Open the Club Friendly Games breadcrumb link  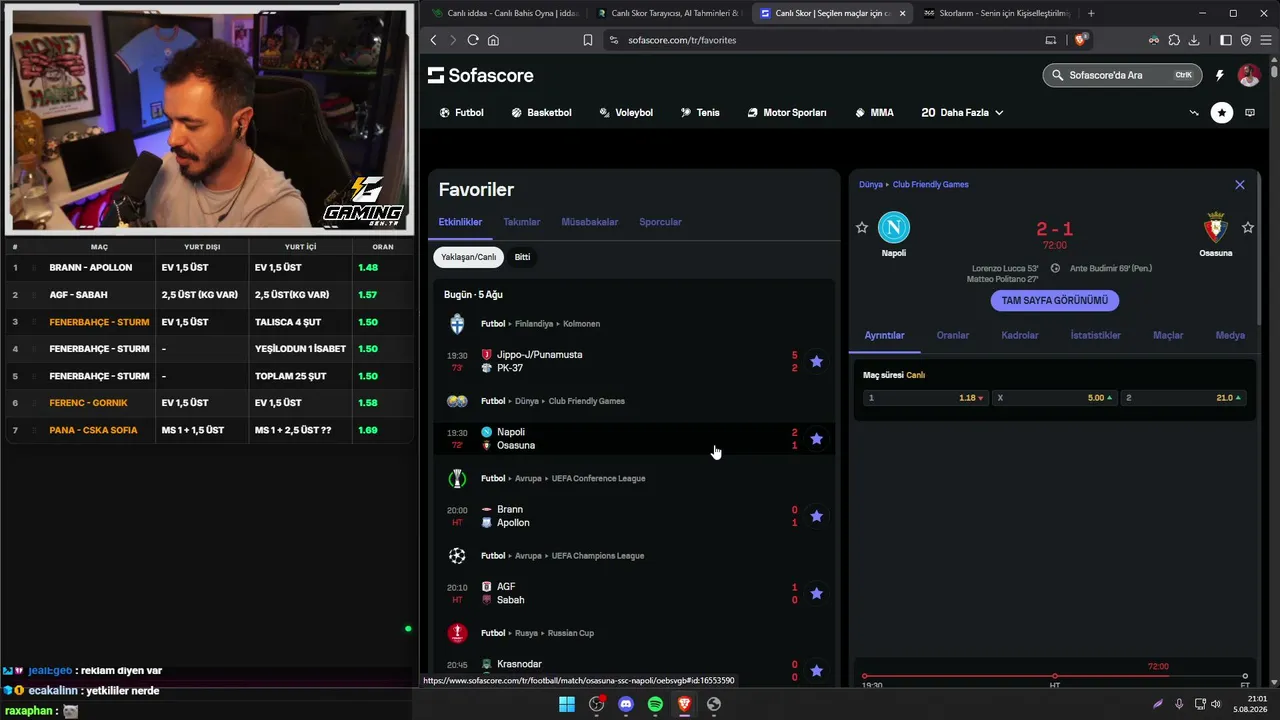[x=931, y=185]
